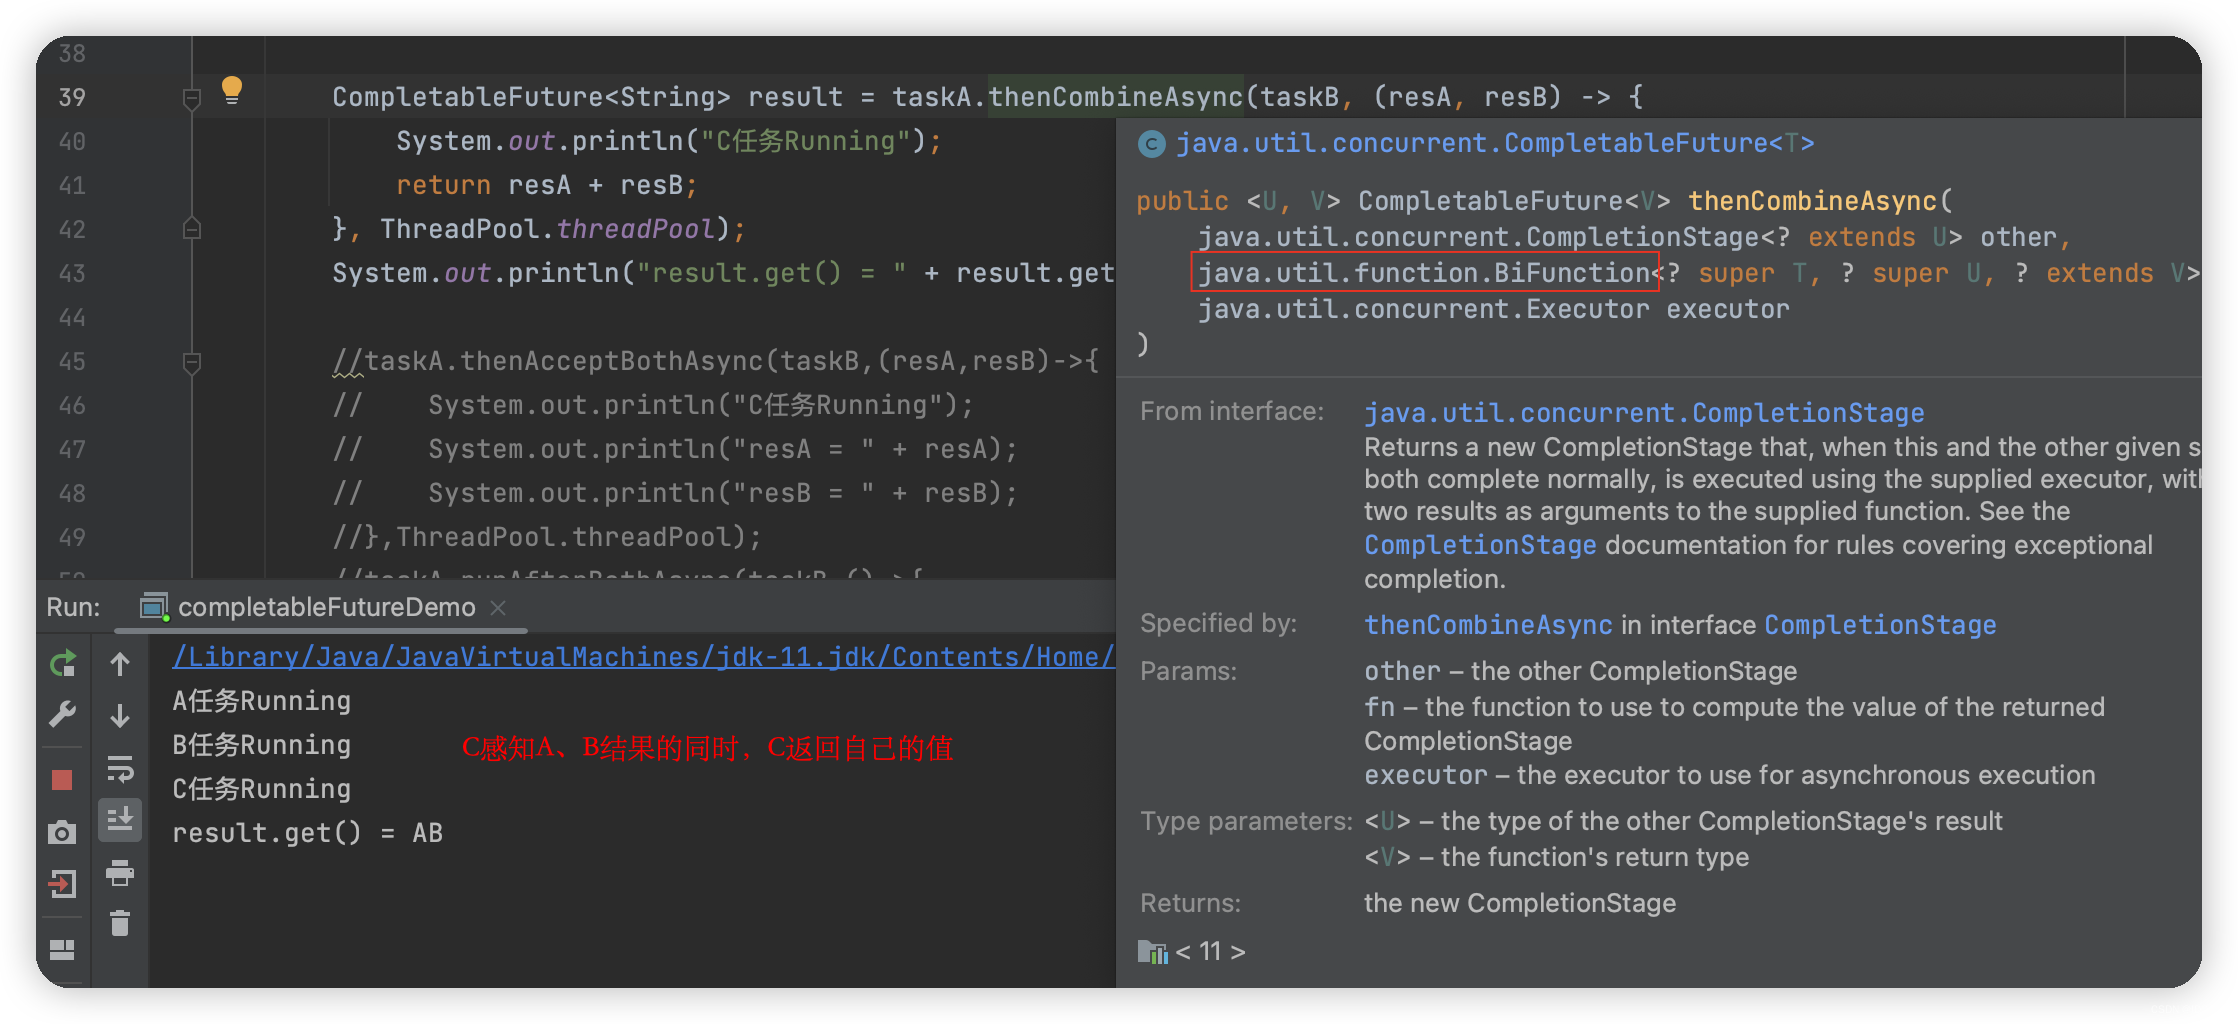
Task: Open the jdk-11 path link in console
Action: point(643,657)
